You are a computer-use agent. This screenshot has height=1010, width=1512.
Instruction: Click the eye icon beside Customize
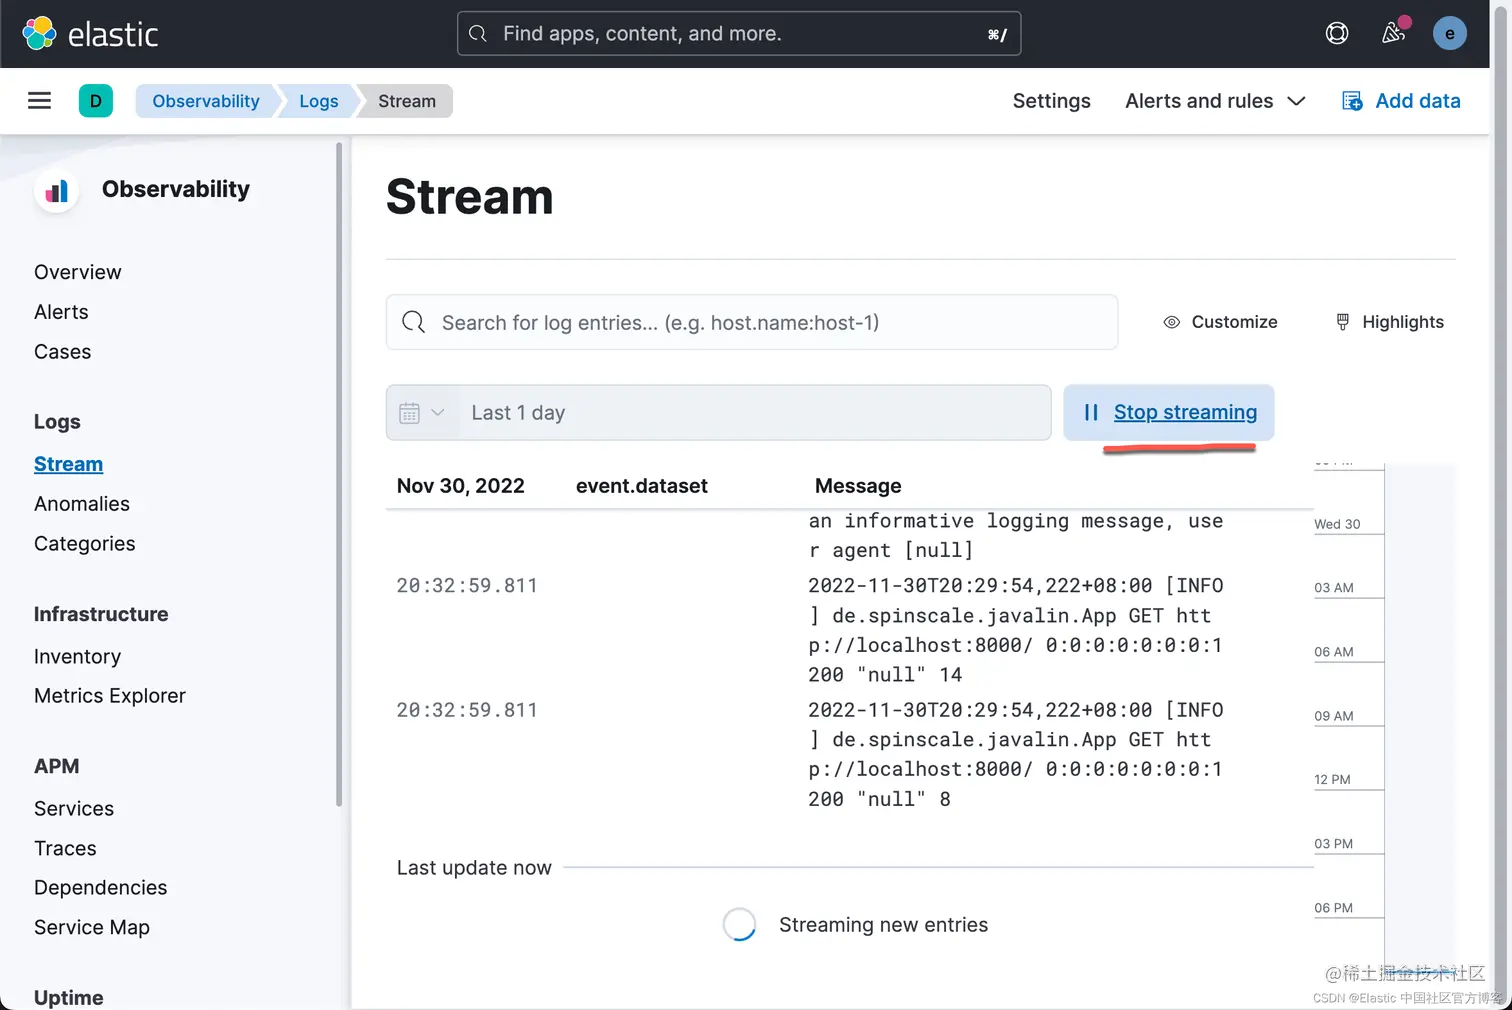(x=1171, y=322)
